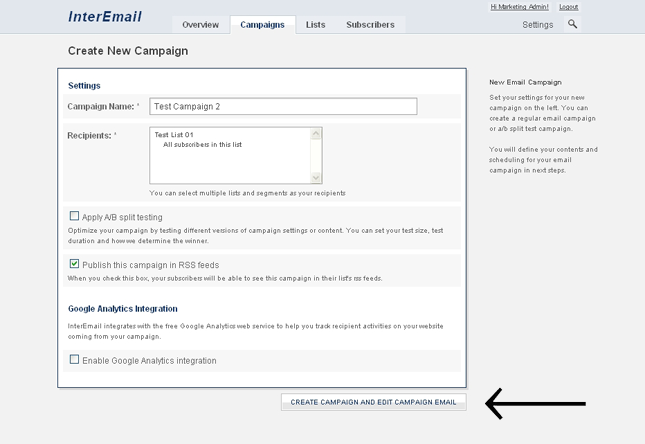Focus the Campaign Name text field
The image size is (645, 444).
[283, 106]
